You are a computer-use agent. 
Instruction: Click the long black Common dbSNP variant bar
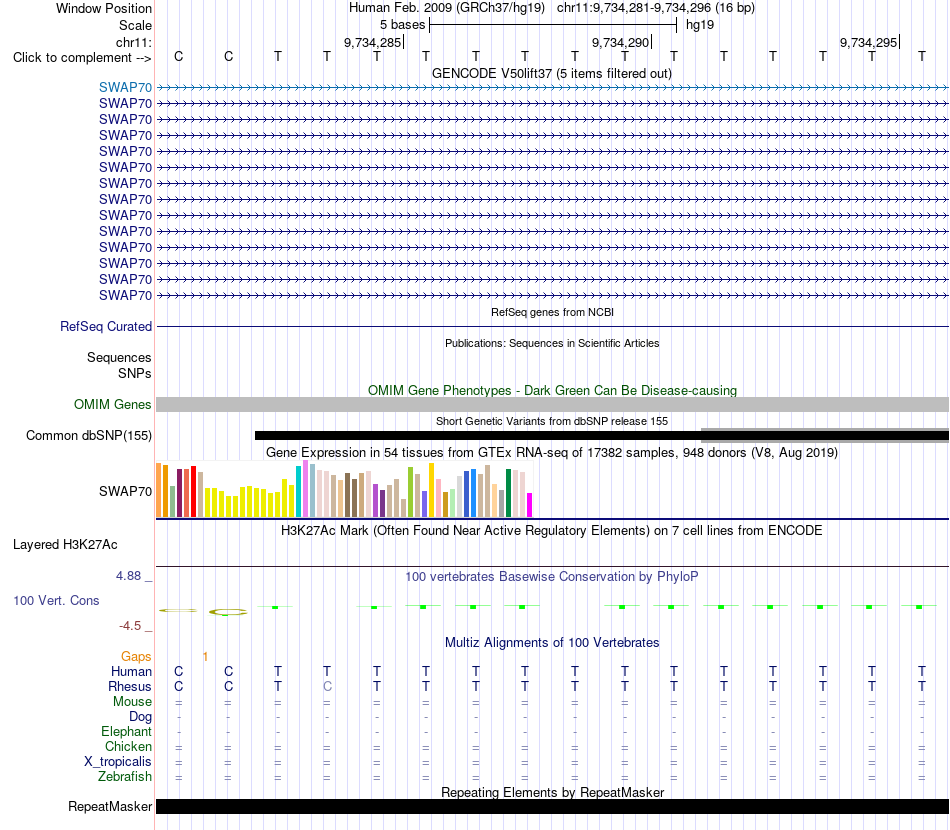click(x=602, y=435)
